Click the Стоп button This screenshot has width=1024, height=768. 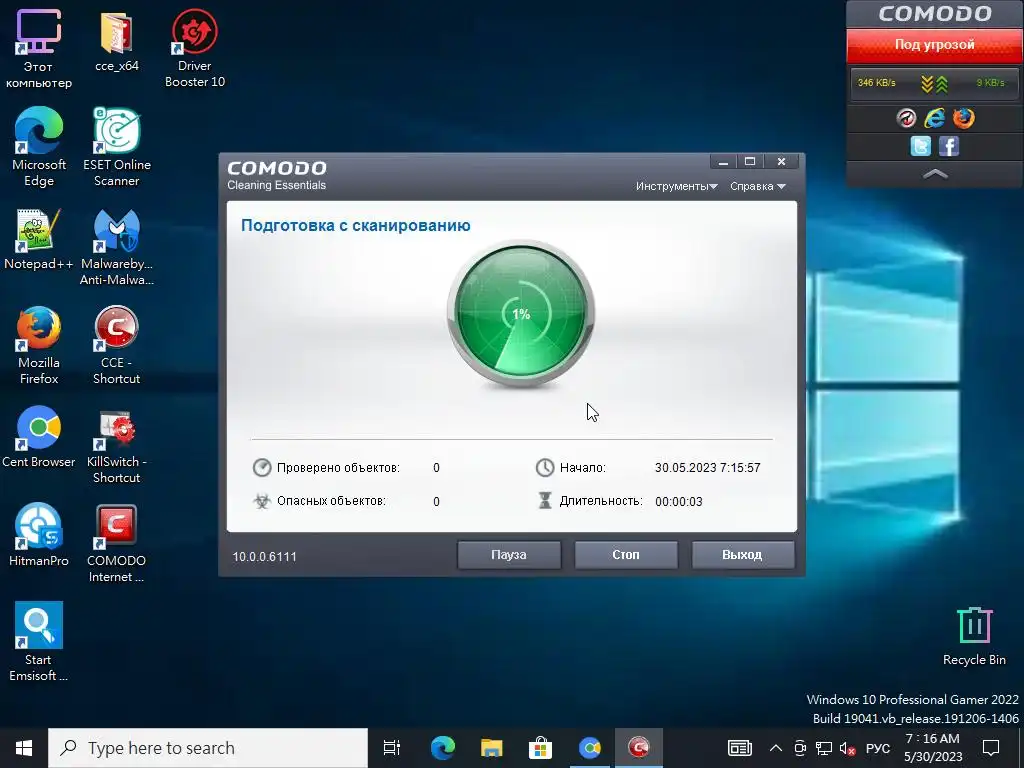(626, 554)
